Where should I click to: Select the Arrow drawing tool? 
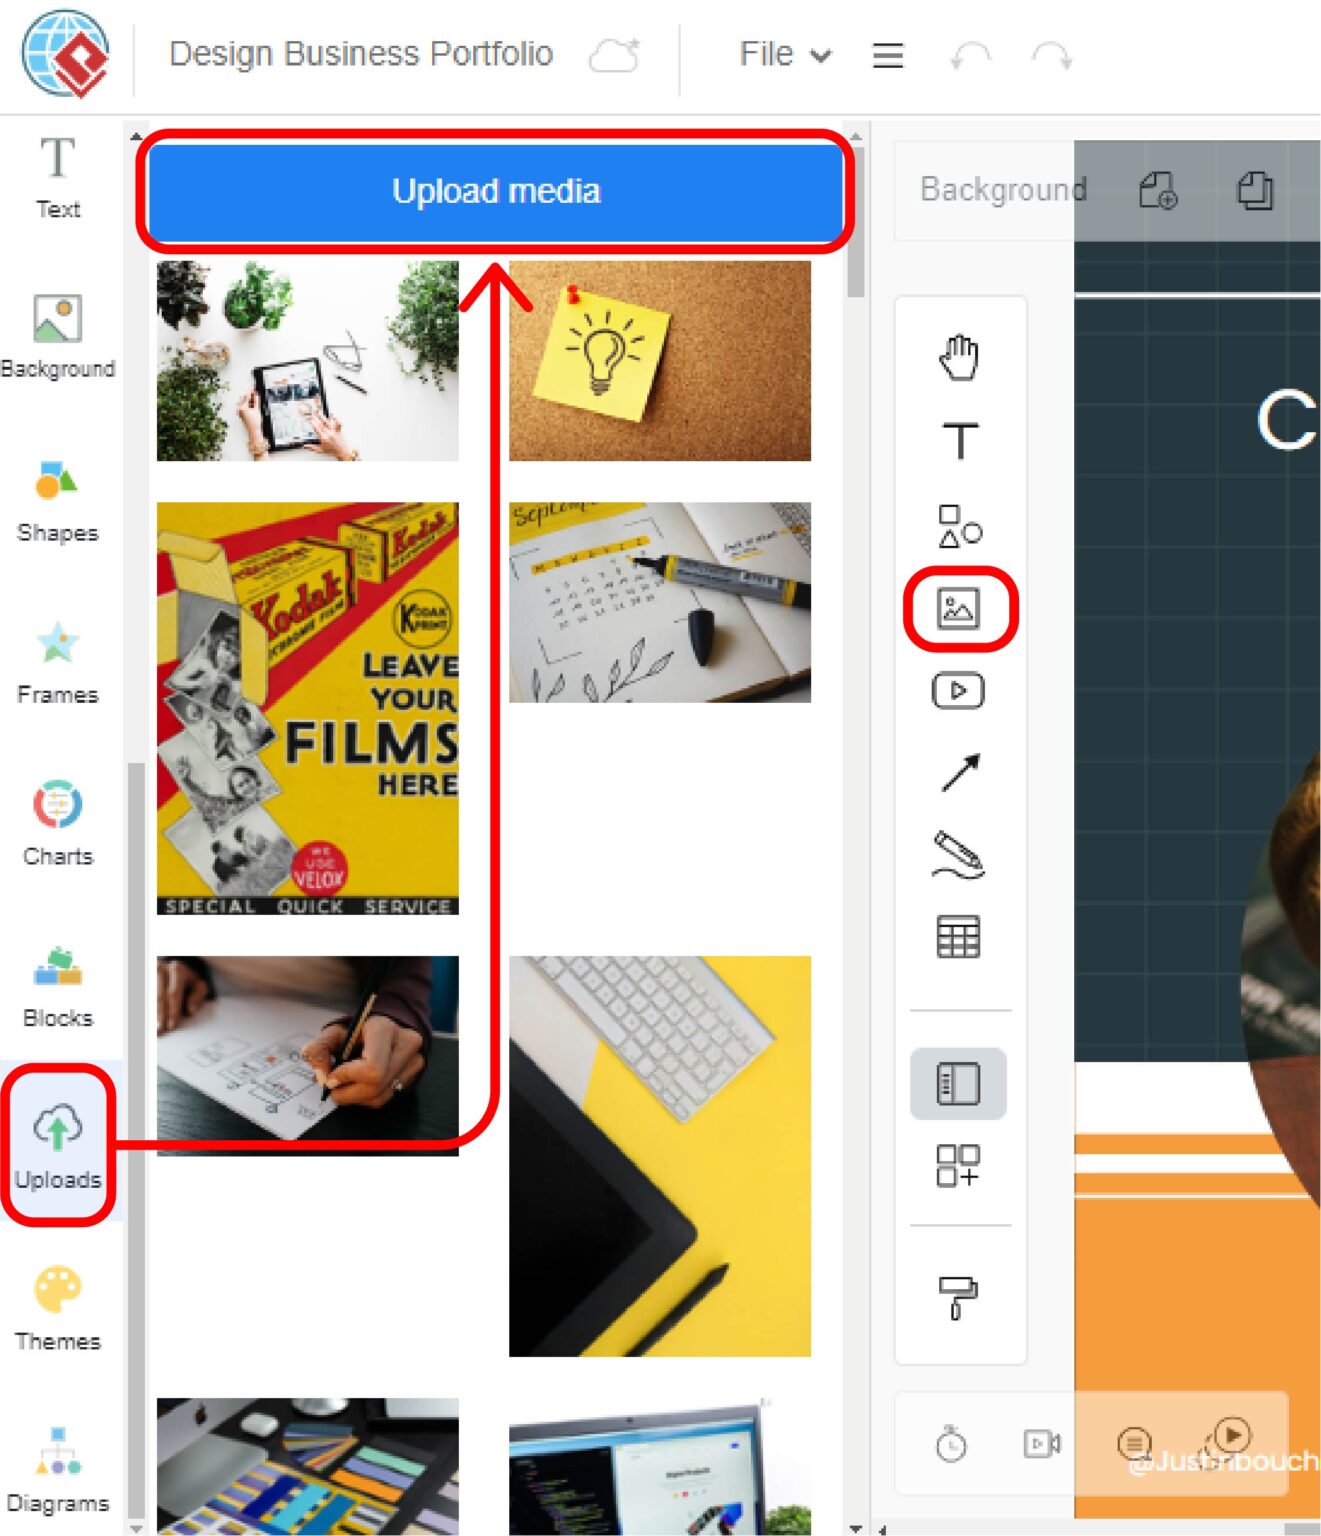point(959,770)
